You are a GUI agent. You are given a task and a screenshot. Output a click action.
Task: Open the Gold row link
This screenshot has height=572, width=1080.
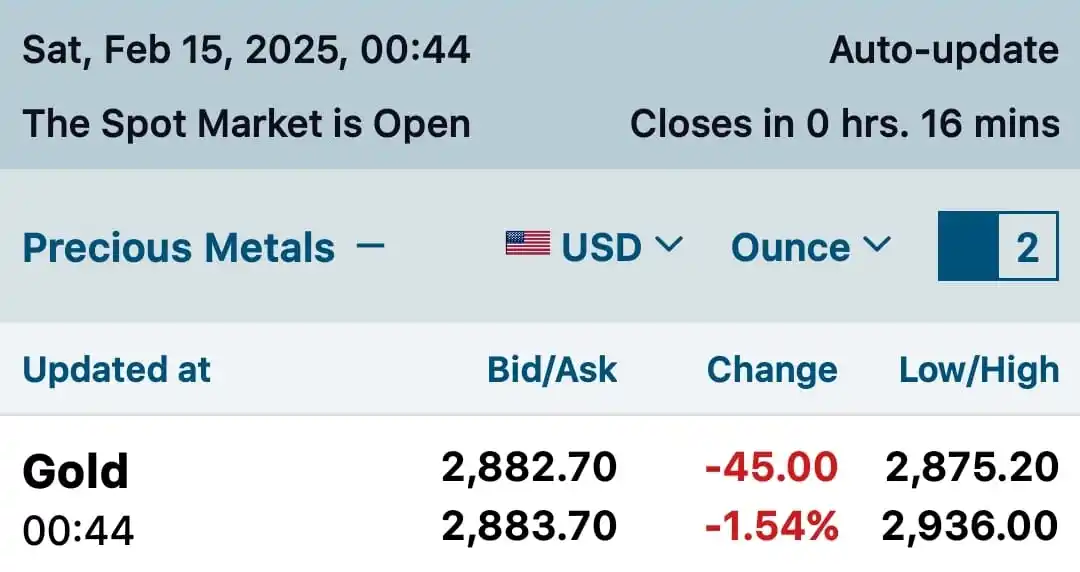[76, 471]
